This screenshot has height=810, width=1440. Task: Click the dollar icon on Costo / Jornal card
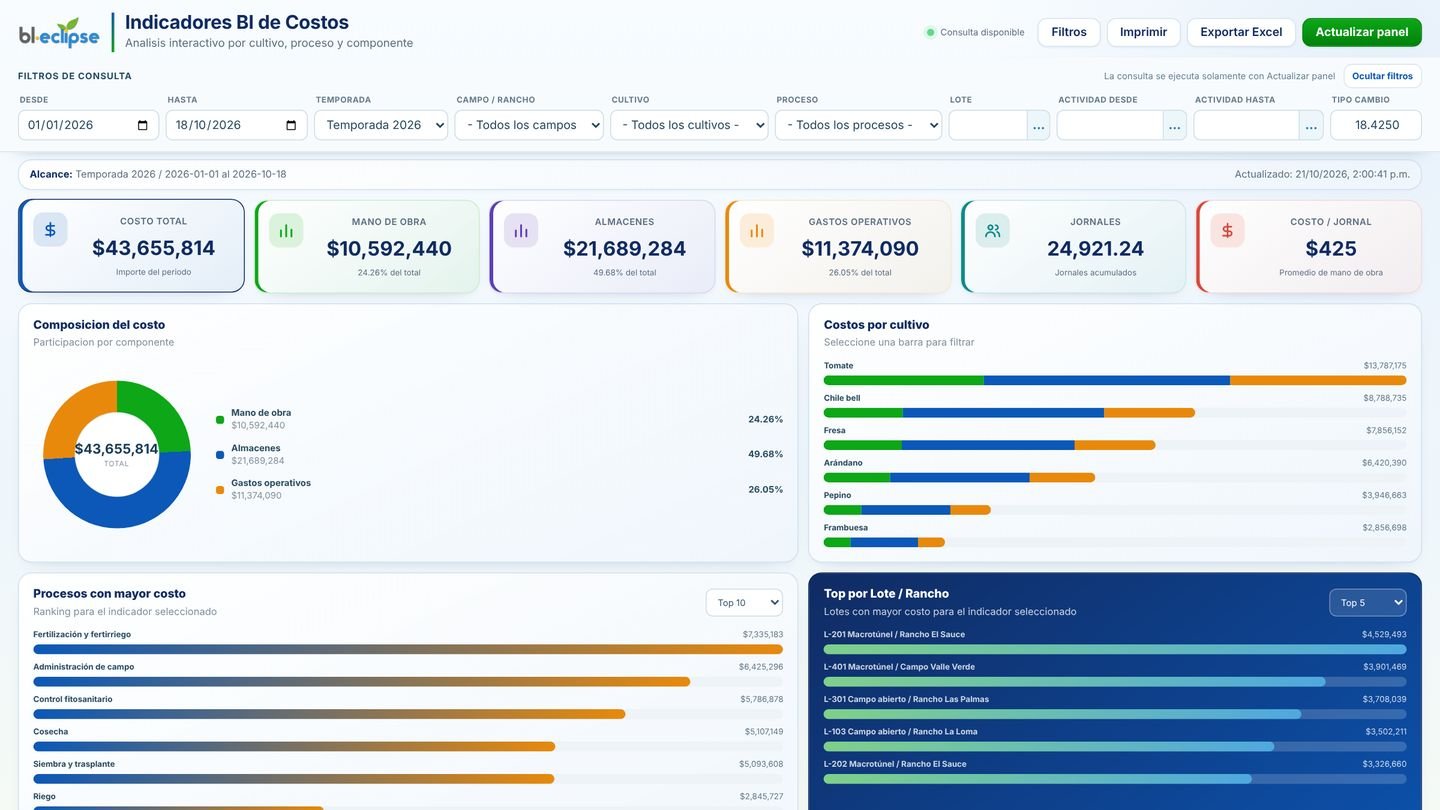[1227, 230]
